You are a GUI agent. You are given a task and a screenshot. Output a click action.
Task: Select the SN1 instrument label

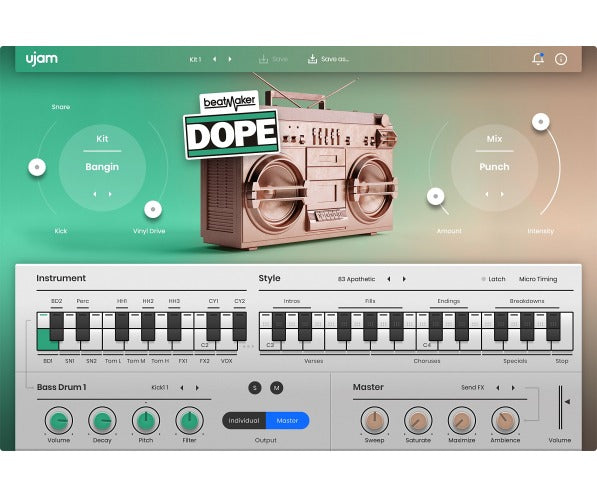coord(70,361)
